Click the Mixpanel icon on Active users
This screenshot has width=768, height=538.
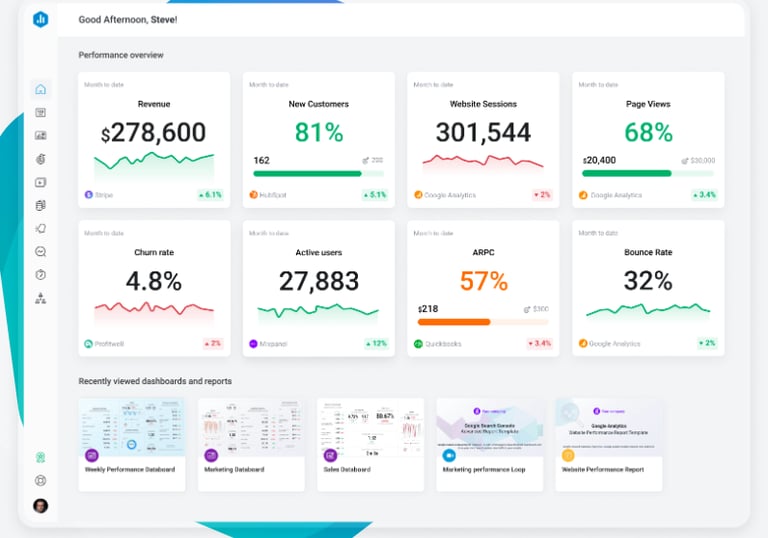point(253,343)
